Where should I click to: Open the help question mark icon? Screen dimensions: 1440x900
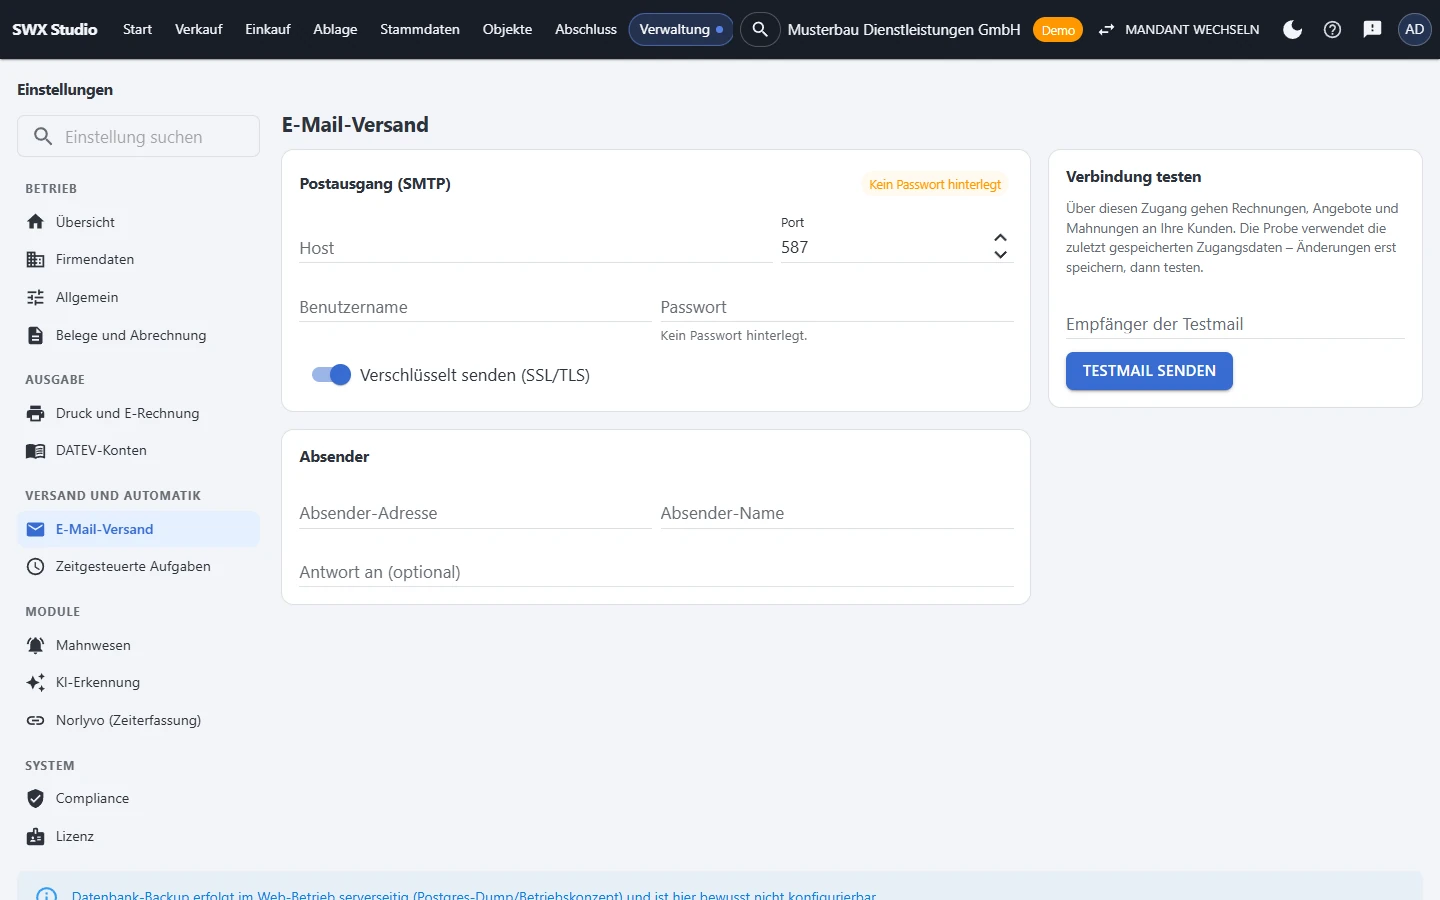[x=1332, y=29]
